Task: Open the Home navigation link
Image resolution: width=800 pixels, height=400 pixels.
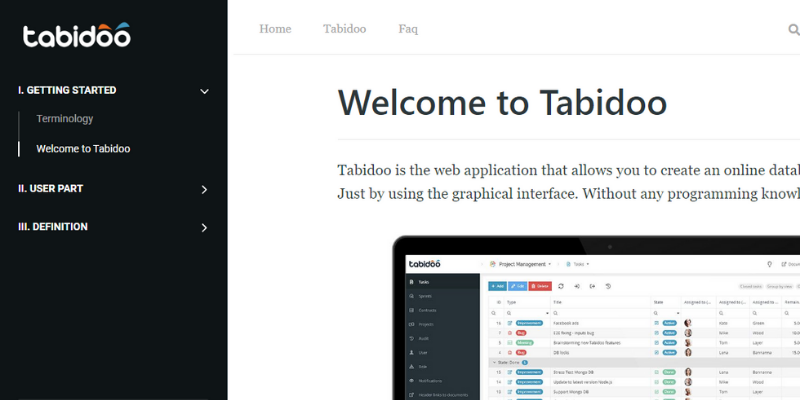Action: point(275,29)
